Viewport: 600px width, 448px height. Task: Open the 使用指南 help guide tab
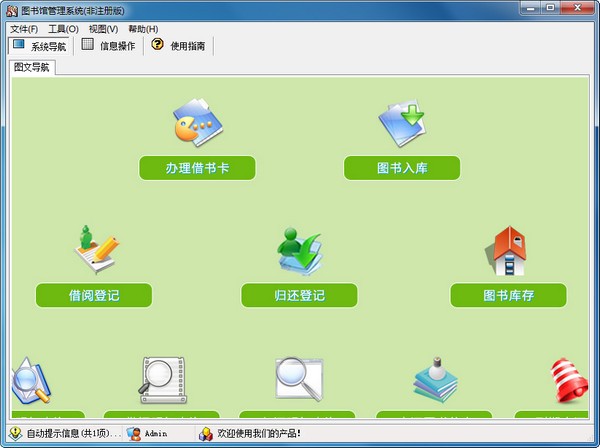click(x=181, y=46)
